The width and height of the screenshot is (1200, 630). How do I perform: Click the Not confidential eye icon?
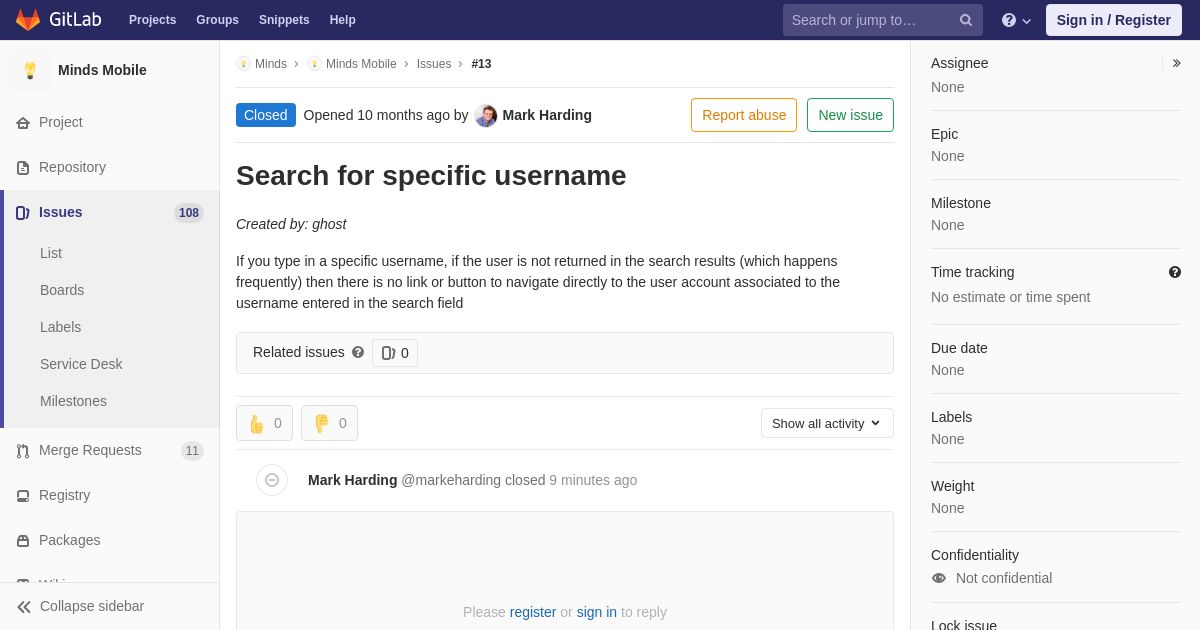938,578
